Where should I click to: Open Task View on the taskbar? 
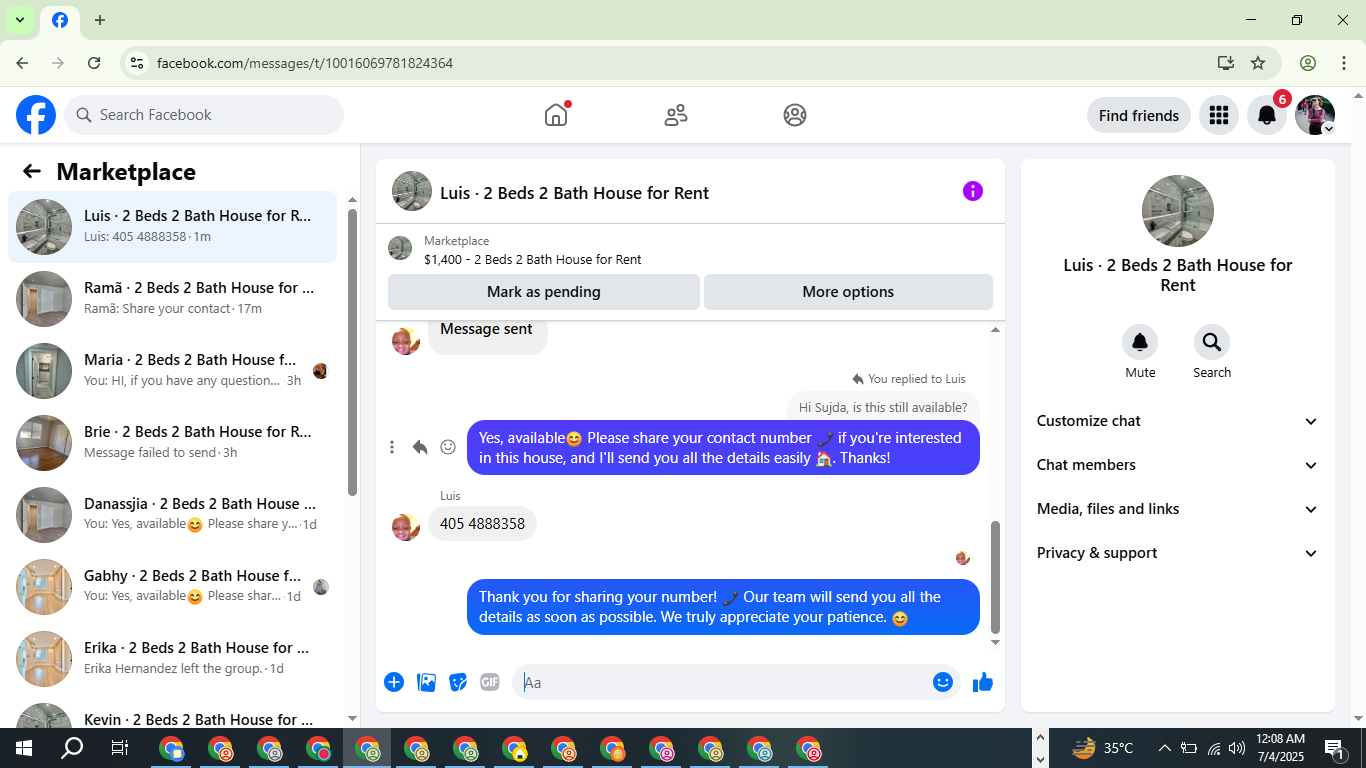pos(119,748)
